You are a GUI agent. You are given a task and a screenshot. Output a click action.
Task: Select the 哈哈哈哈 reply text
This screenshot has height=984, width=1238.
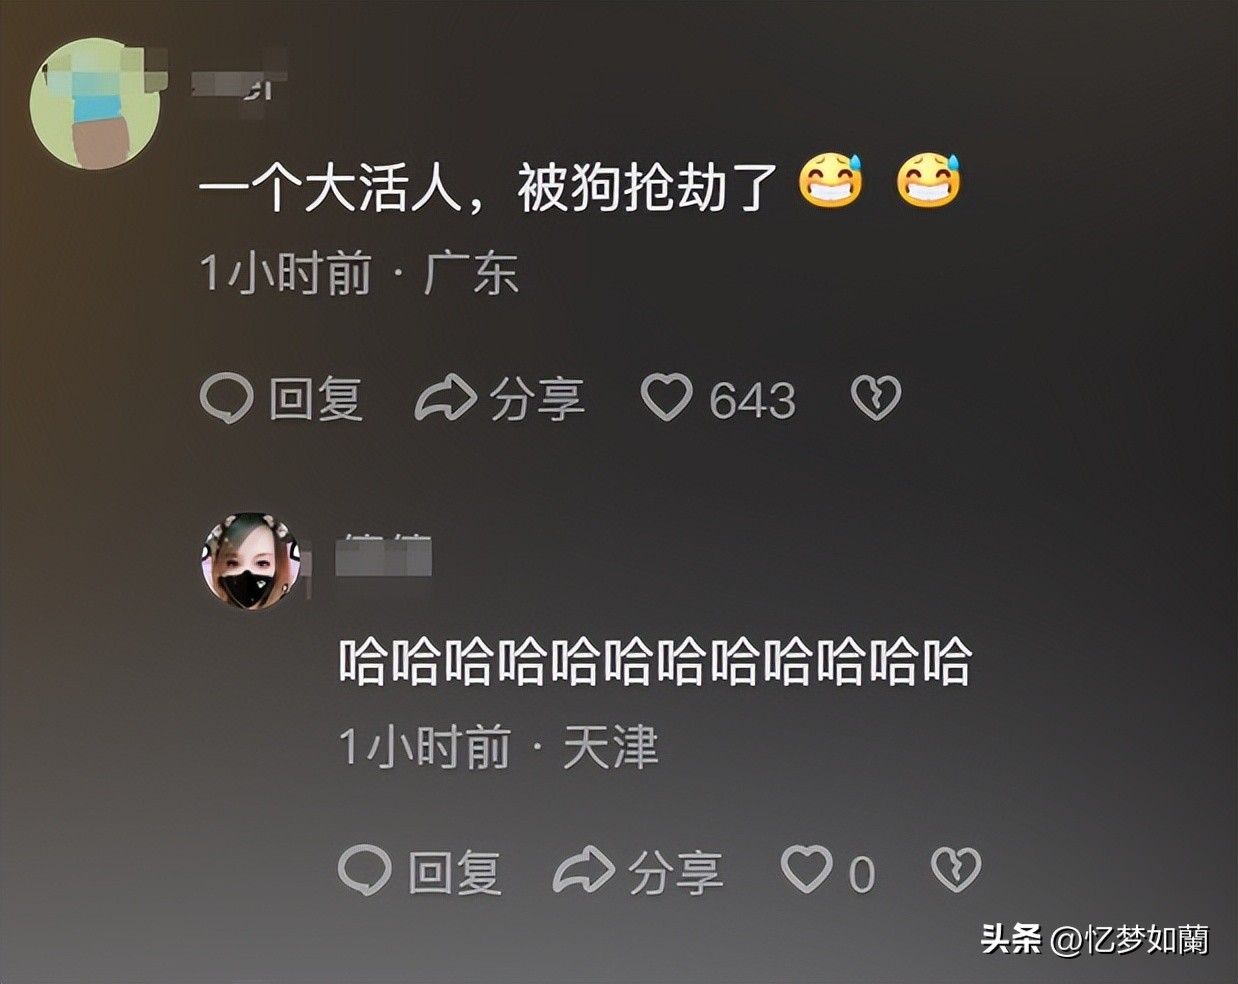tap(655, 661)
